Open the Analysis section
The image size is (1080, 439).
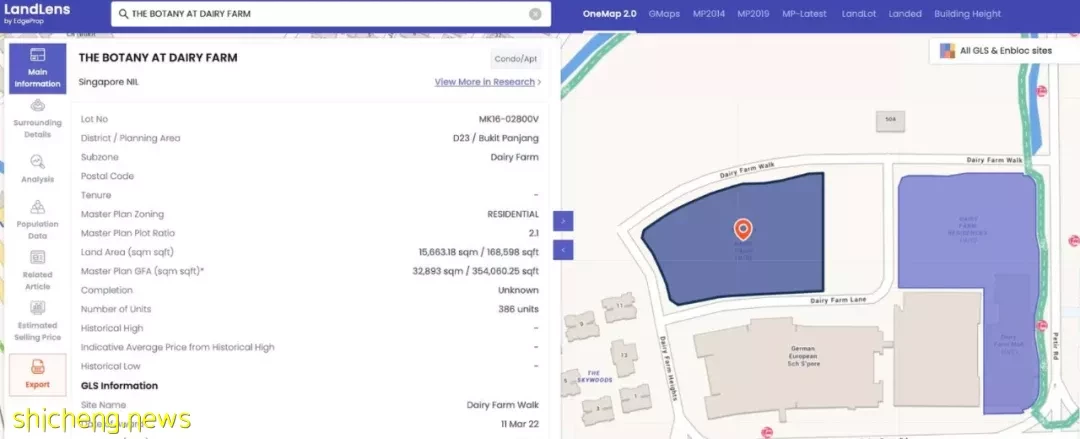click(x=38, y=170)
